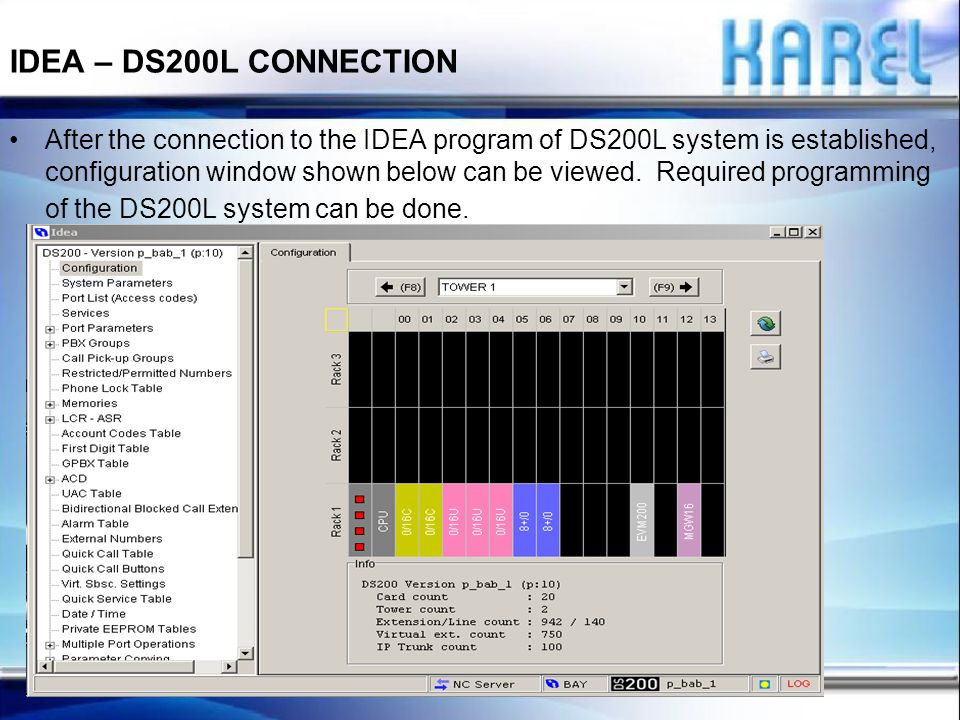Select the 8+/0 card in slot 06
This screenshot has width=960, height=720.
(x=548, y=520)
